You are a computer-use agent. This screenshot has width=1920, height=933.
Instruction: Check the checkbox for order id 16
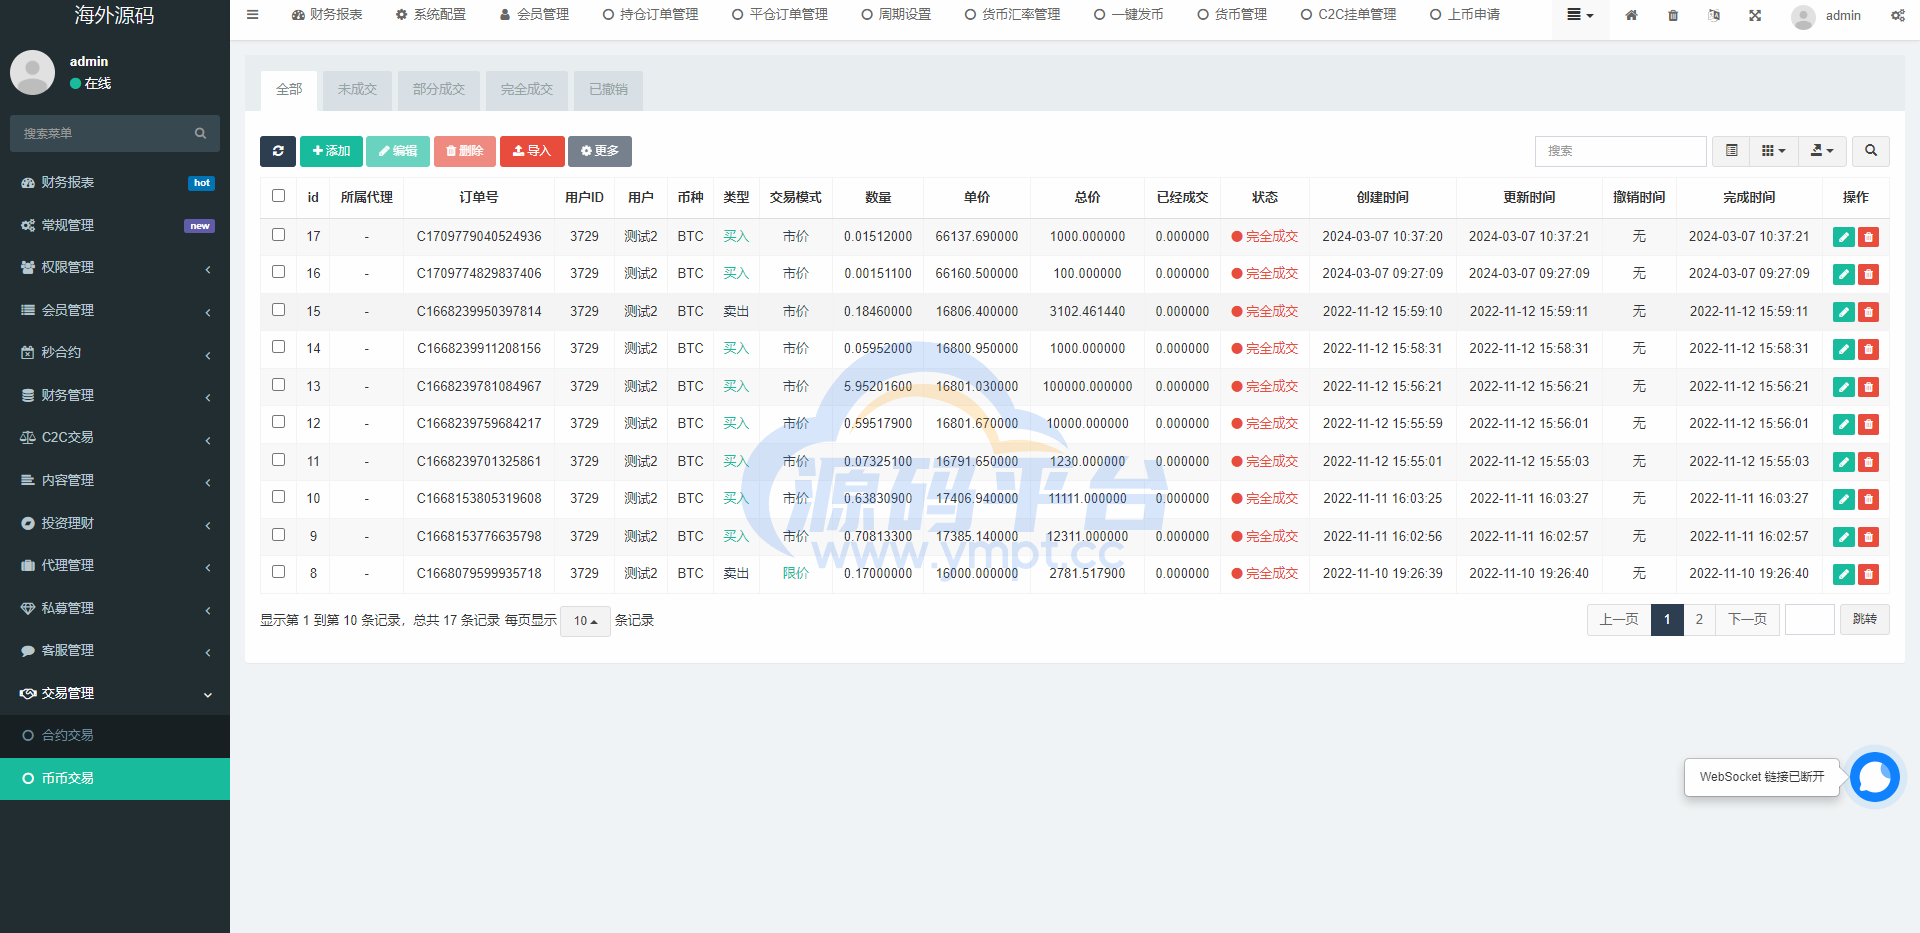[278, 272]
